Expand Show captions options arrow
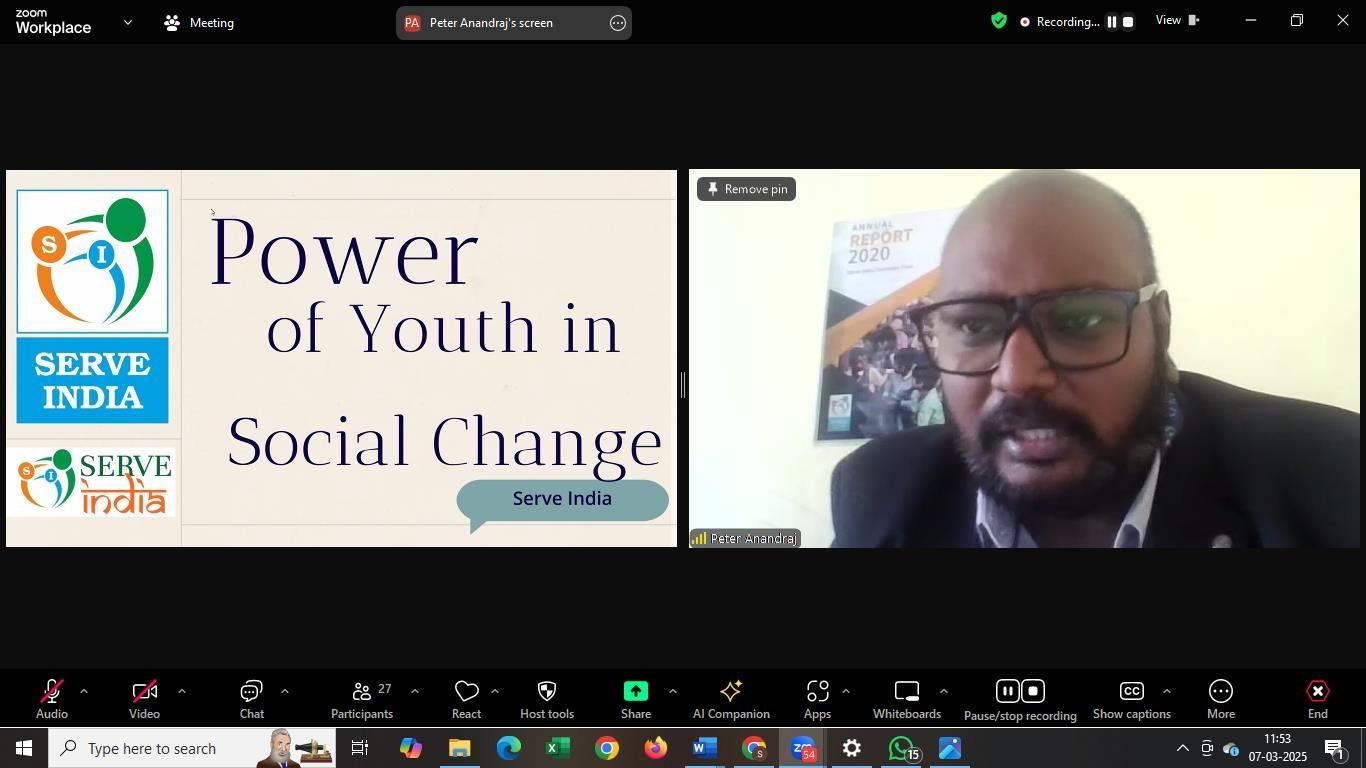The width and height of the screenshot is (1366, 768). tap(1166, 691)
